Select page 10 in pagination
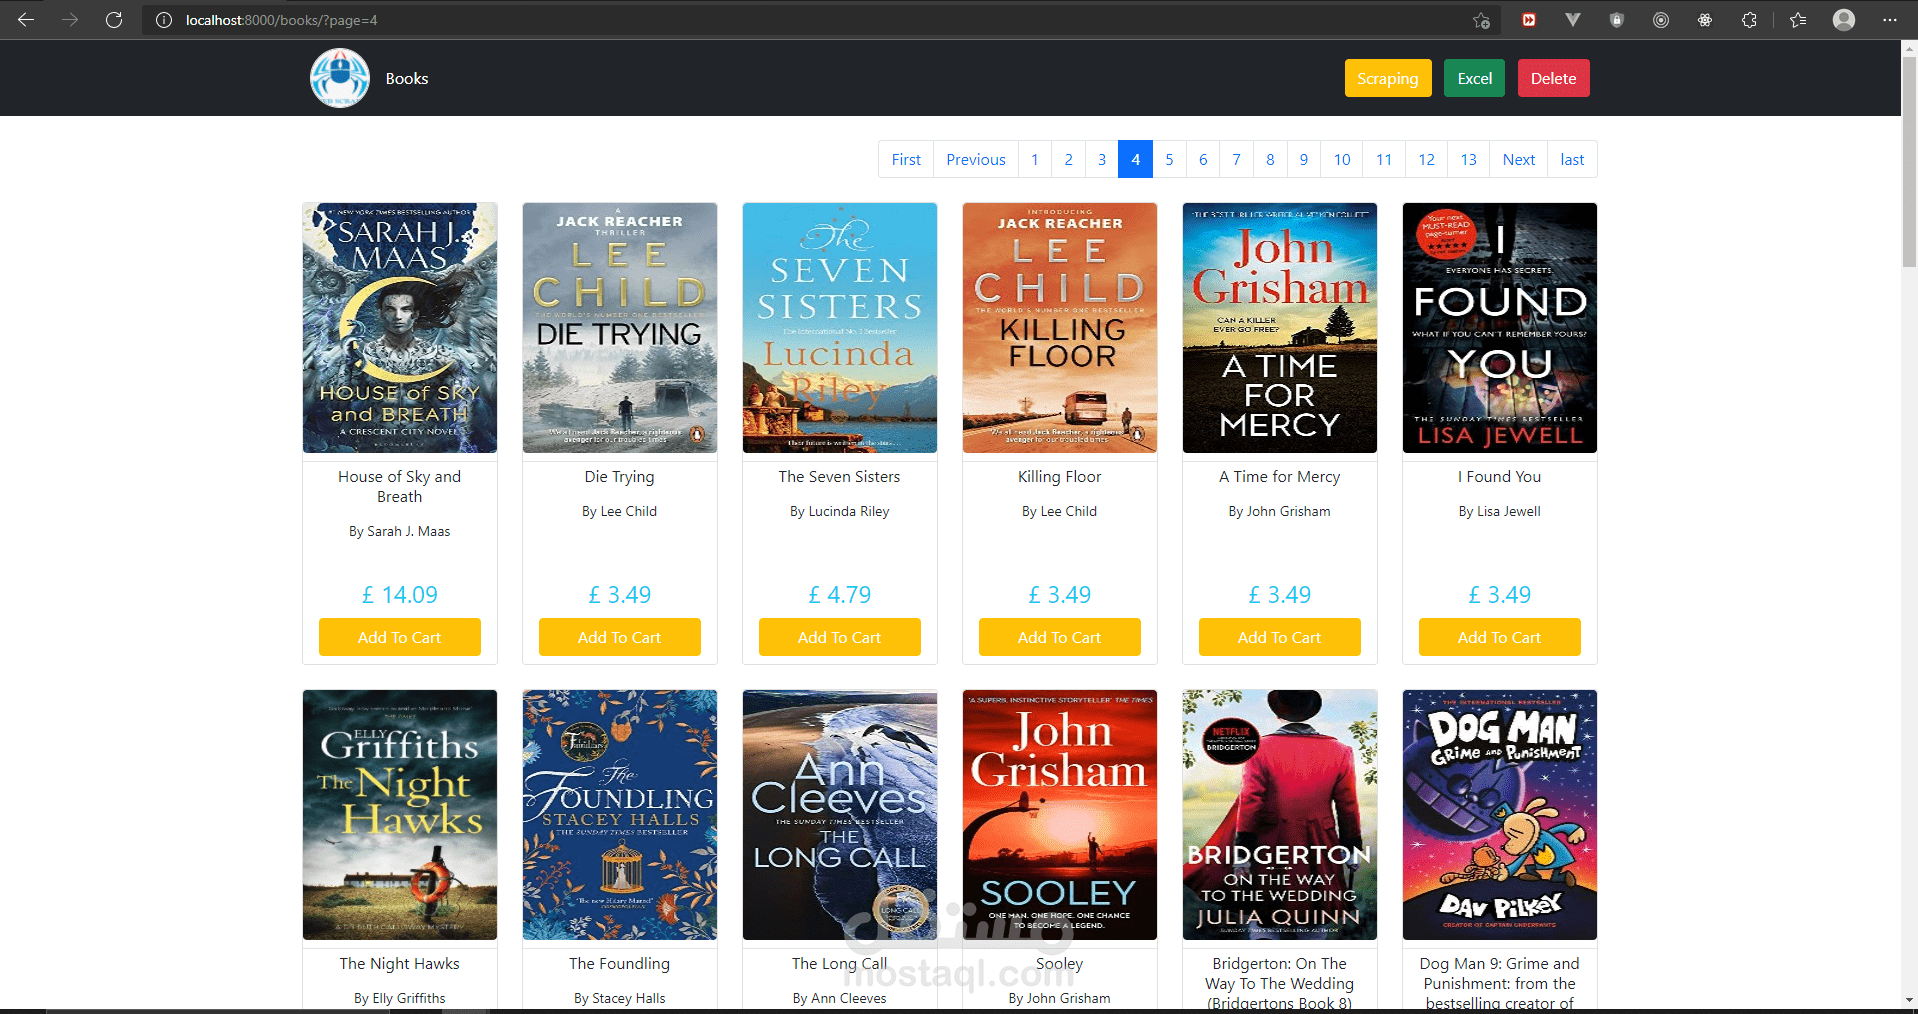The image size is (1918, 1014). click(1342, 159)
